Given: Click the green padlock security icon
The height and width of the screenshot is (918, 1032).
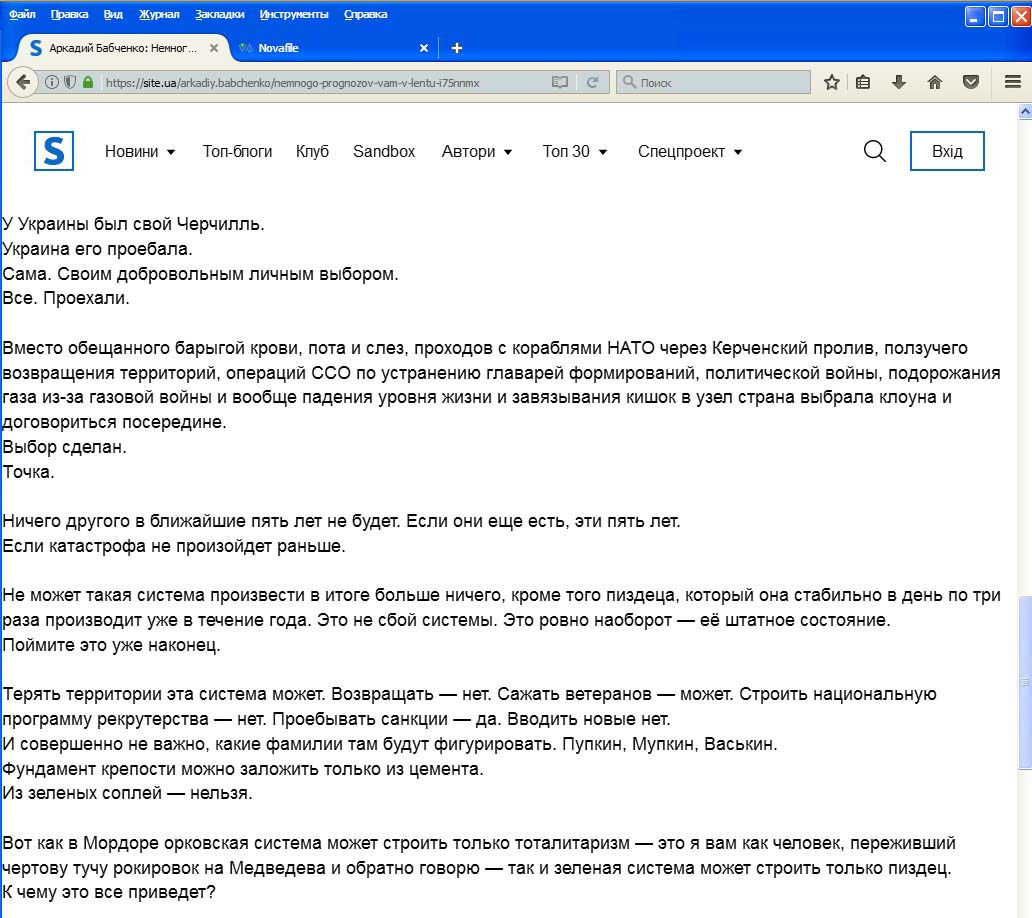Looking at the screenshot, I should pyautogui.click(x=88, y=82).
